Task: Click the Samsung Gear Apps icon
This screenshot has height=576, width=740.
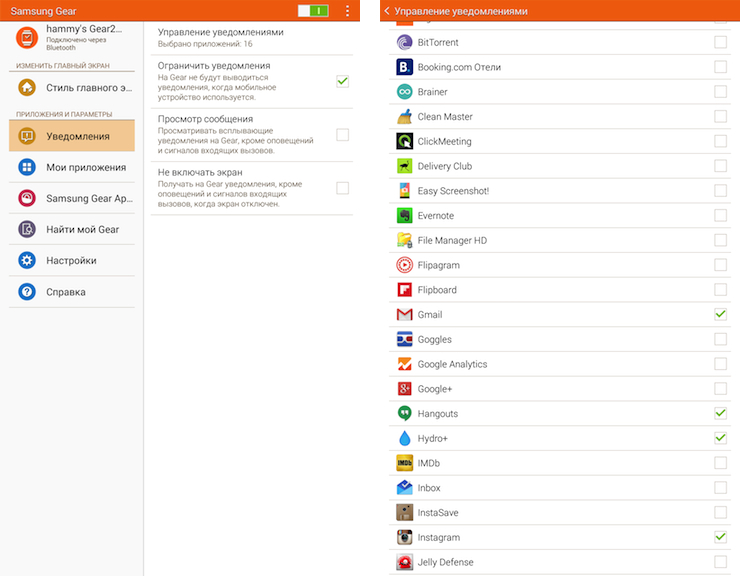Action: (x=27, y=198)
